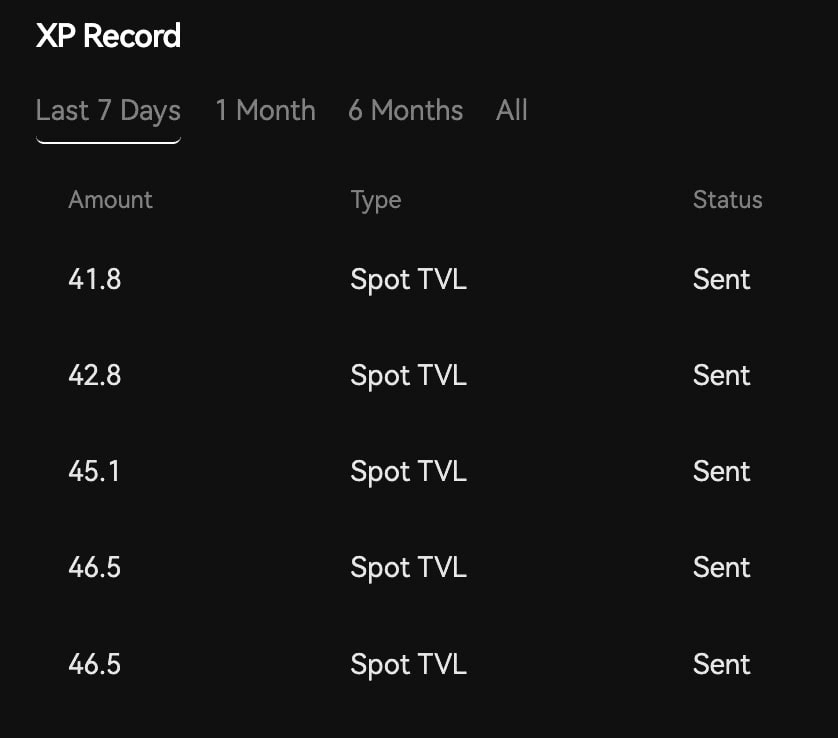Select the last 46.5 amount entry
Image resolution: width=838 pixels, height=738 pixels.
point(94,664)
